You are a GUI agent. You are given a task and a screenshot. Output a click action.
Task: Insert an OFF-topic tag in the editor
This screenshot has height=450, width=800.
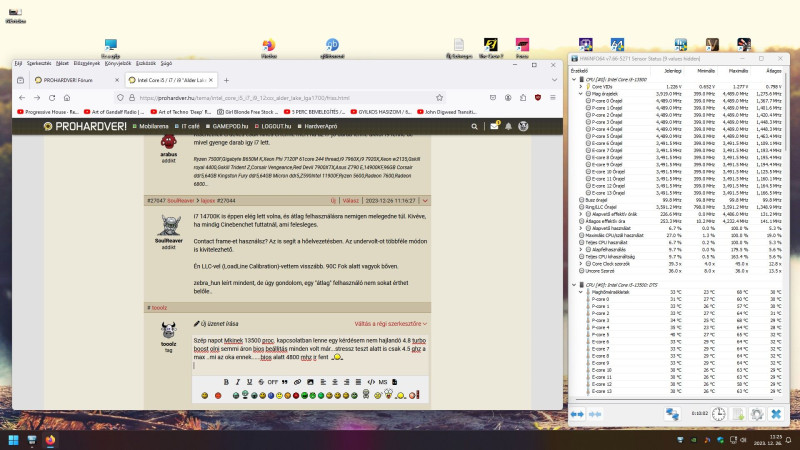(273, 382)
